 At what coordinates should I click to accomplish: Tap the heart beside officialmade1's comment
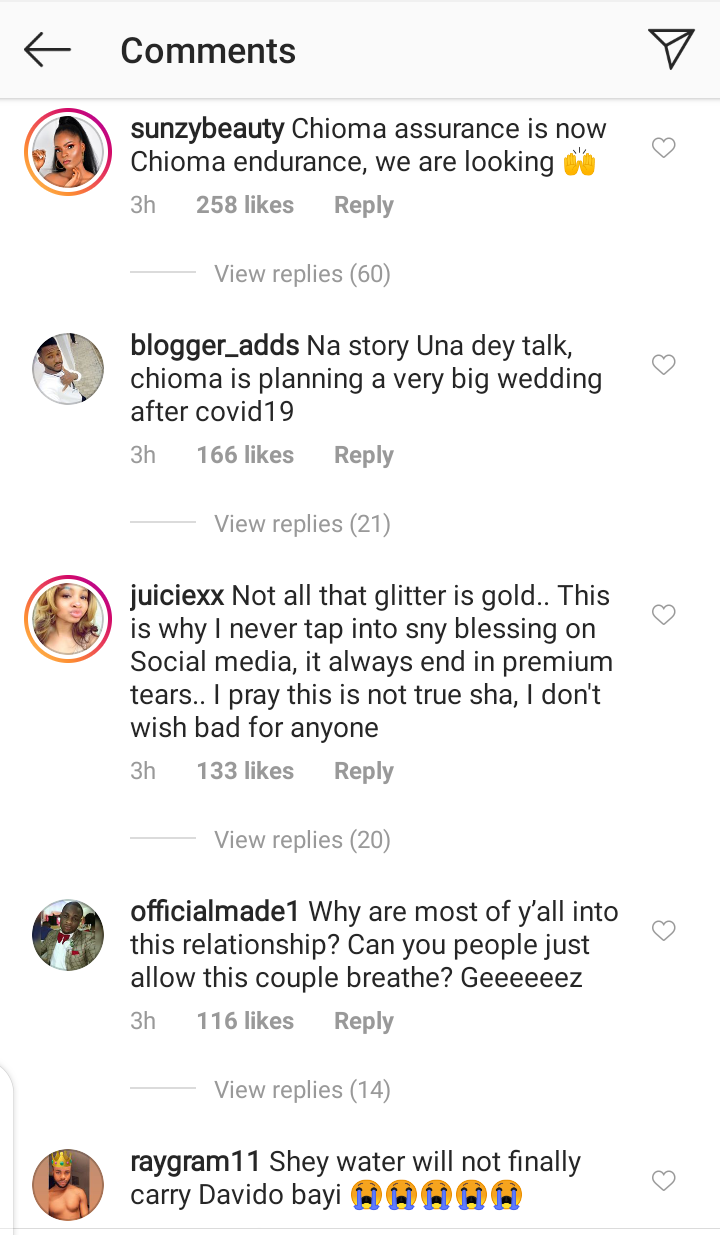[x=664, y=931]
